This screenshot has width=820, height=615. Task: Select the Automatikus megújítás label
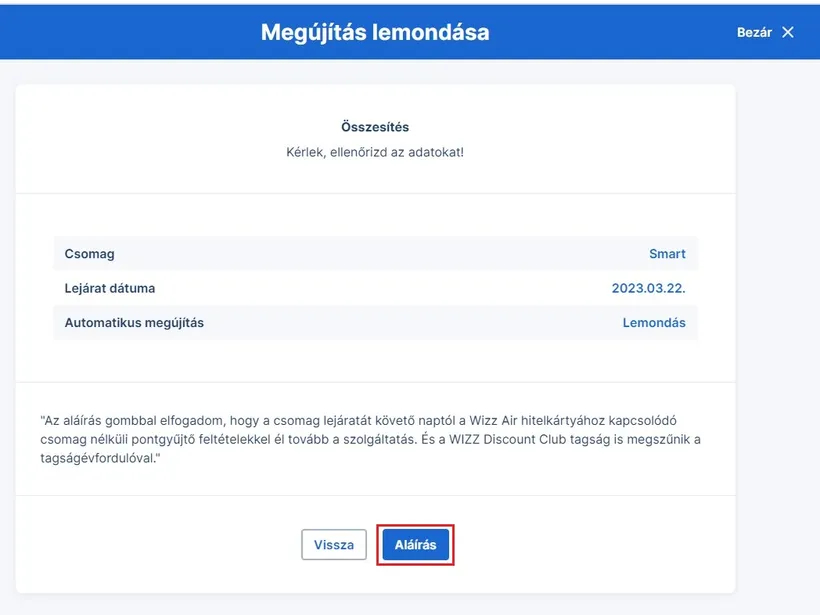point(134,323)
